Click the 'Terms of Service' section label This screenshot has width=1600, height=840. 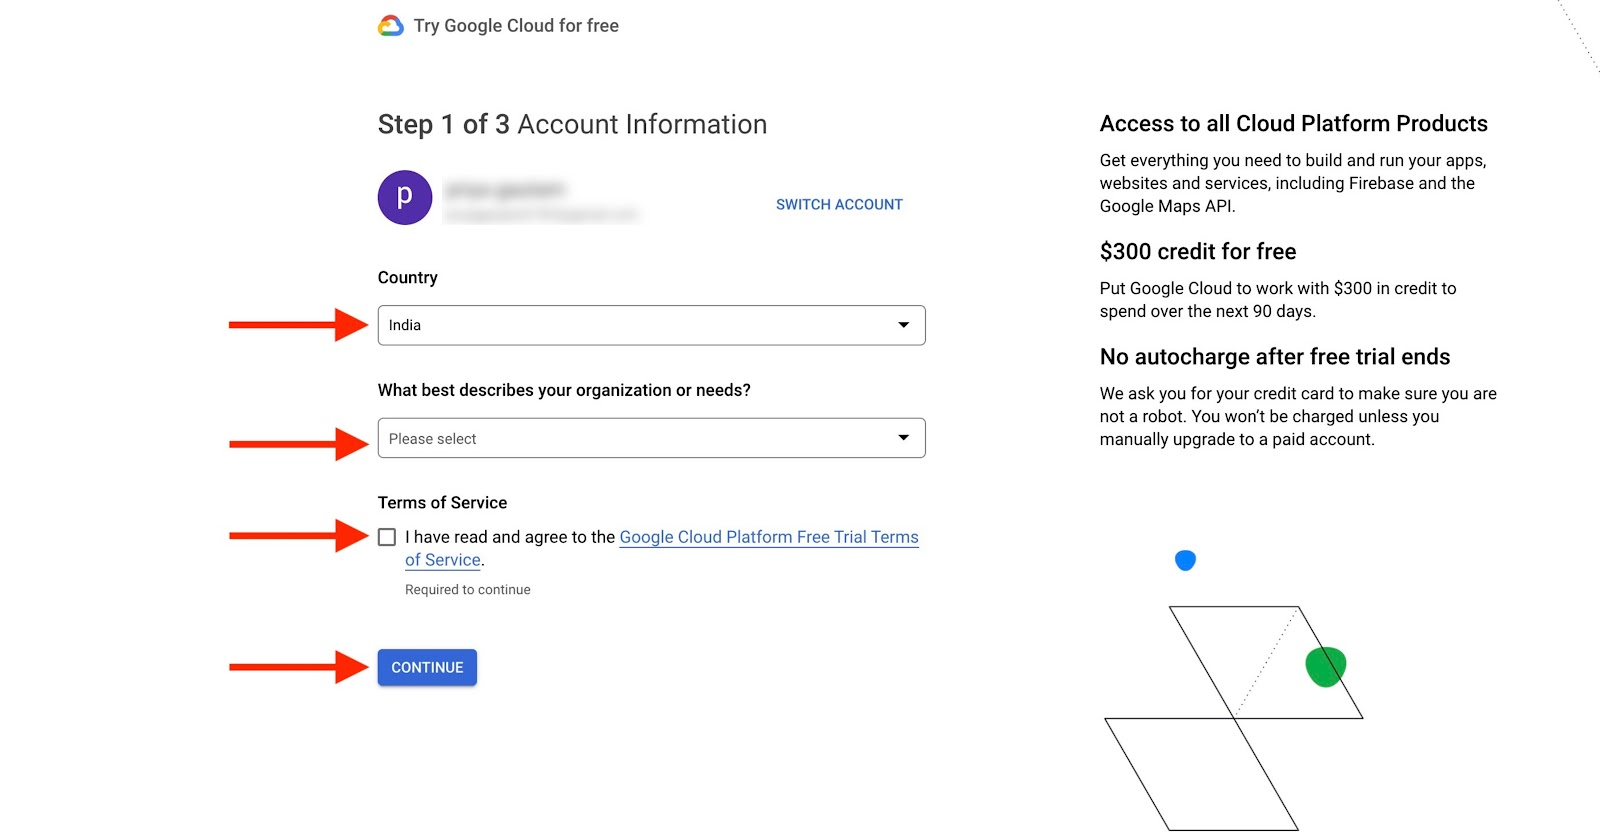coord(442,502)
